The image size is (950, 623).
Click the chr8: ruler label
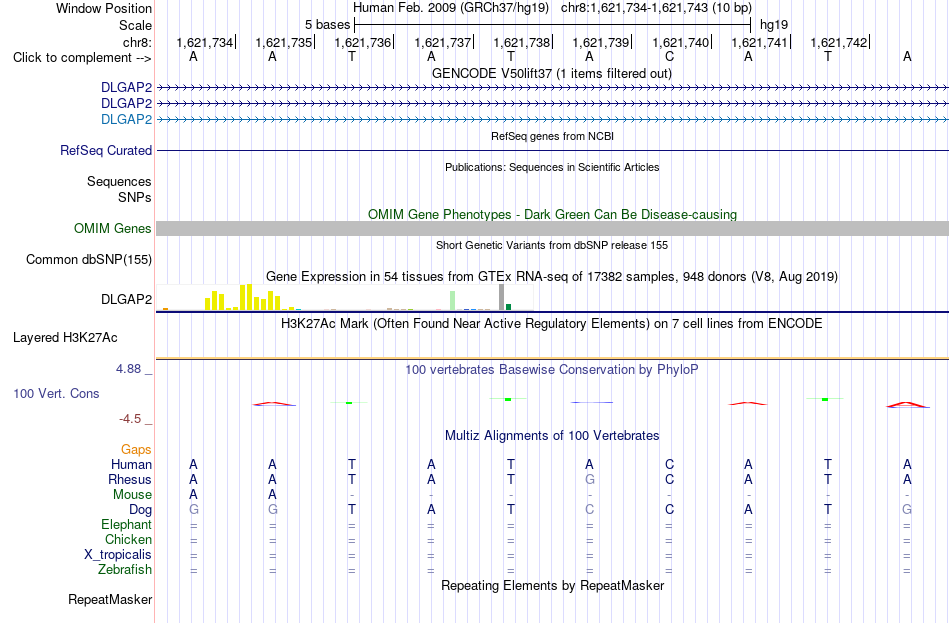click(x=137, y=42)
